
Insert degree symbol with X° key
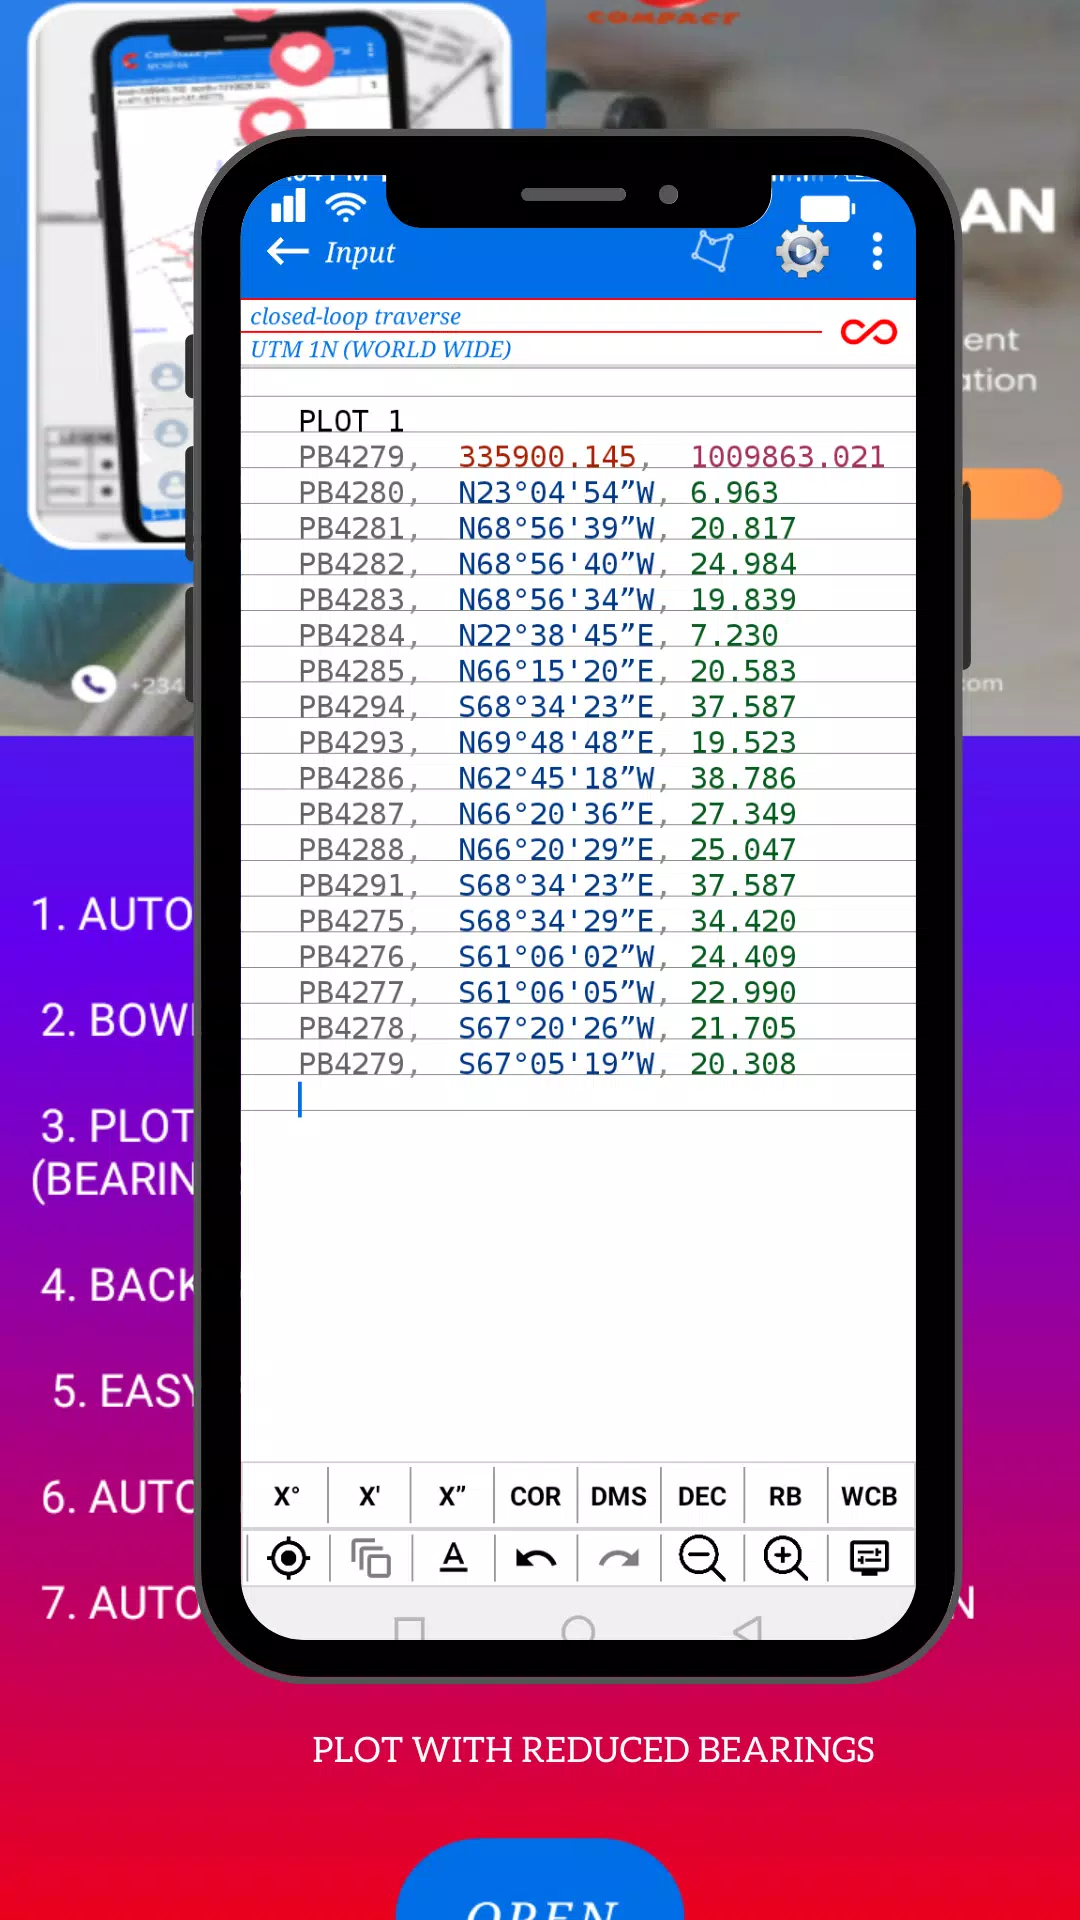pyautogui.click(x=287, y=1496)
